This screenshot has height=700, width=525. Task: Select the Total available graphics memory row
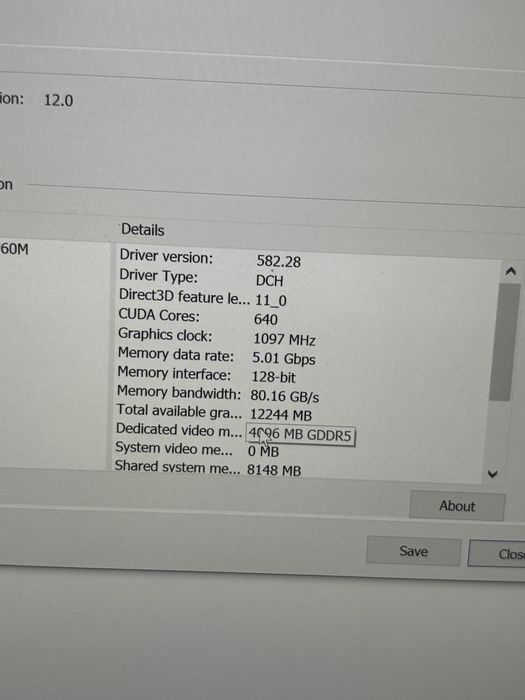214,413
